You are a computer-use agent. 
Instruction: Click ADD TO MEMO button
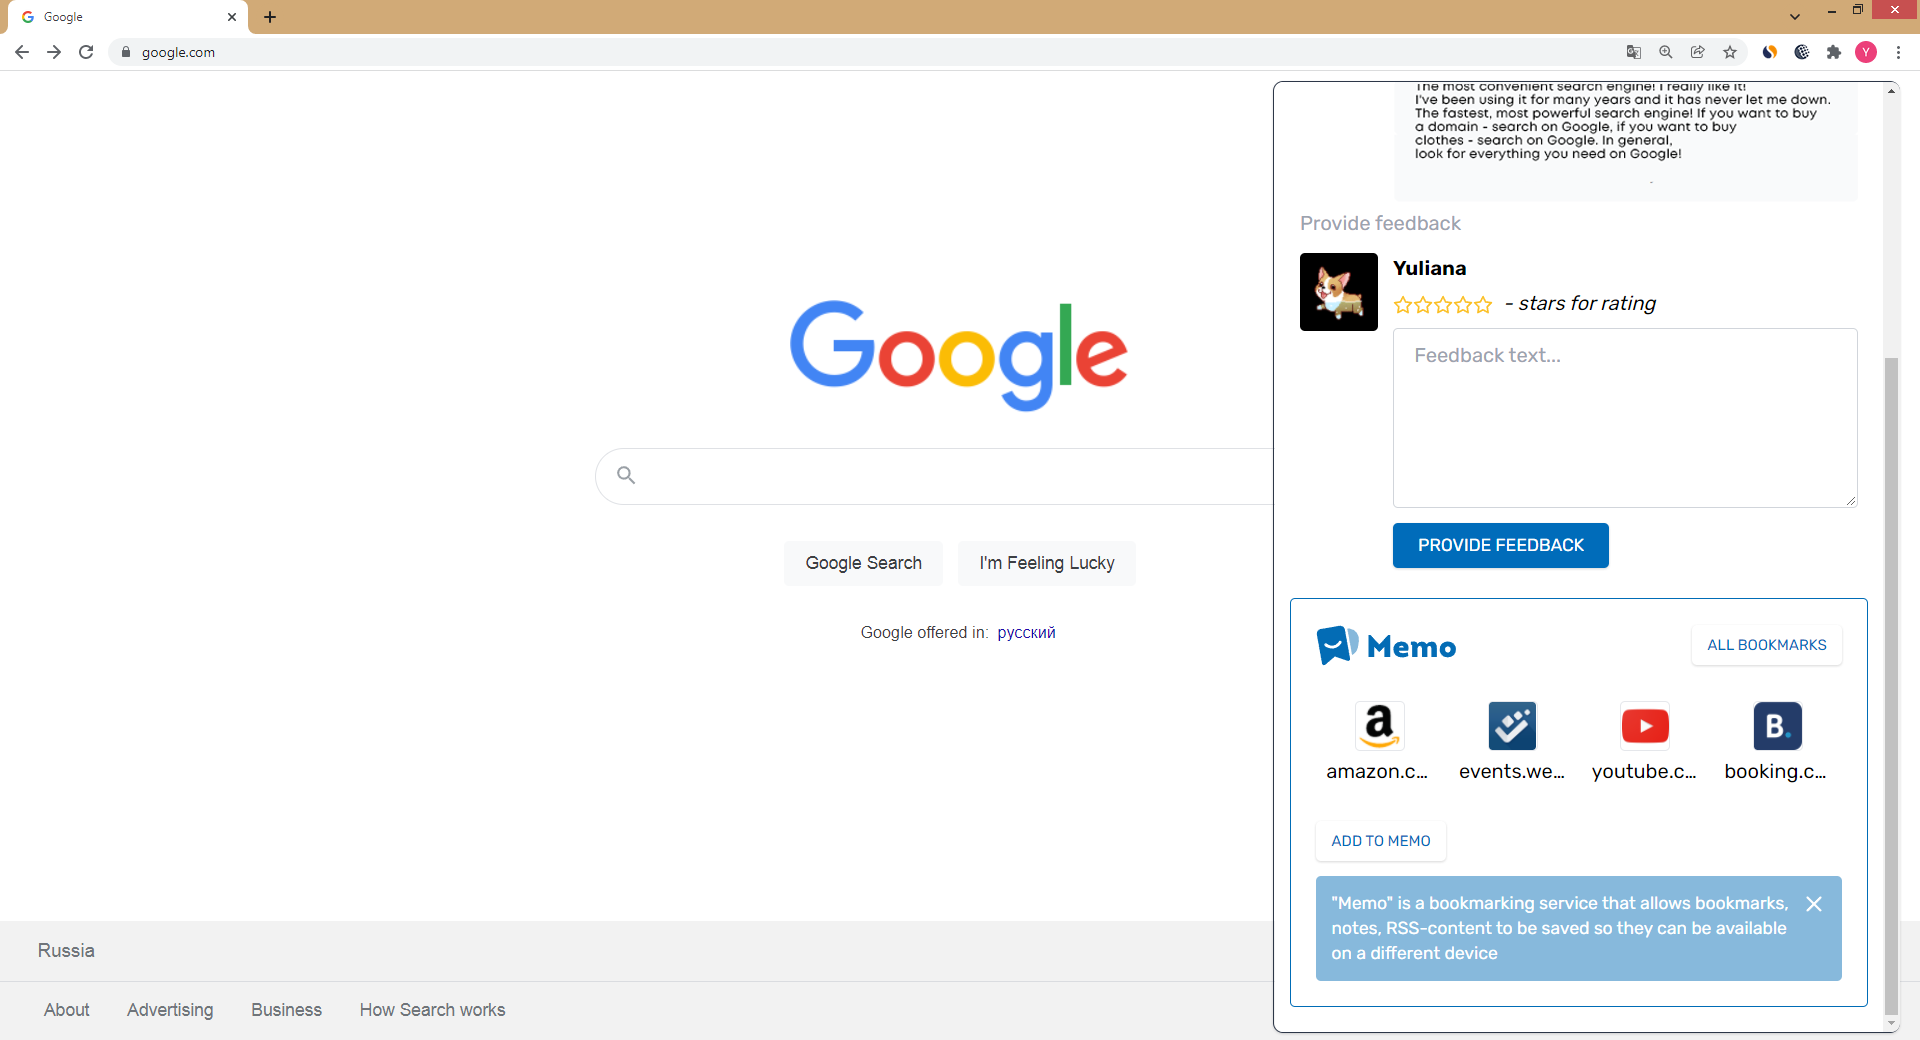[1381, 841]
